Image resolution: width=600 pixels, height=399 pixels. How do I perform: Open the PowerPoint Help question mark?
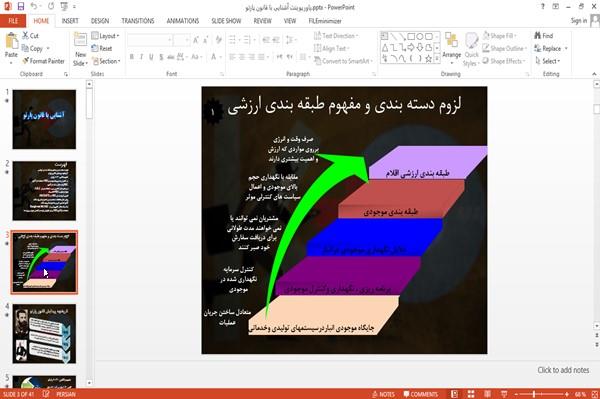542,7
